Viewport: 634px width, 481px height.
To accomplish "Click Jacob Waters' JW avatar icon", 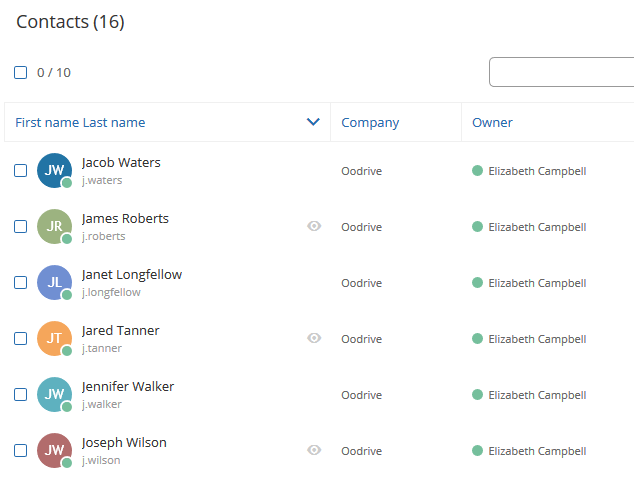I will [54, 171].
